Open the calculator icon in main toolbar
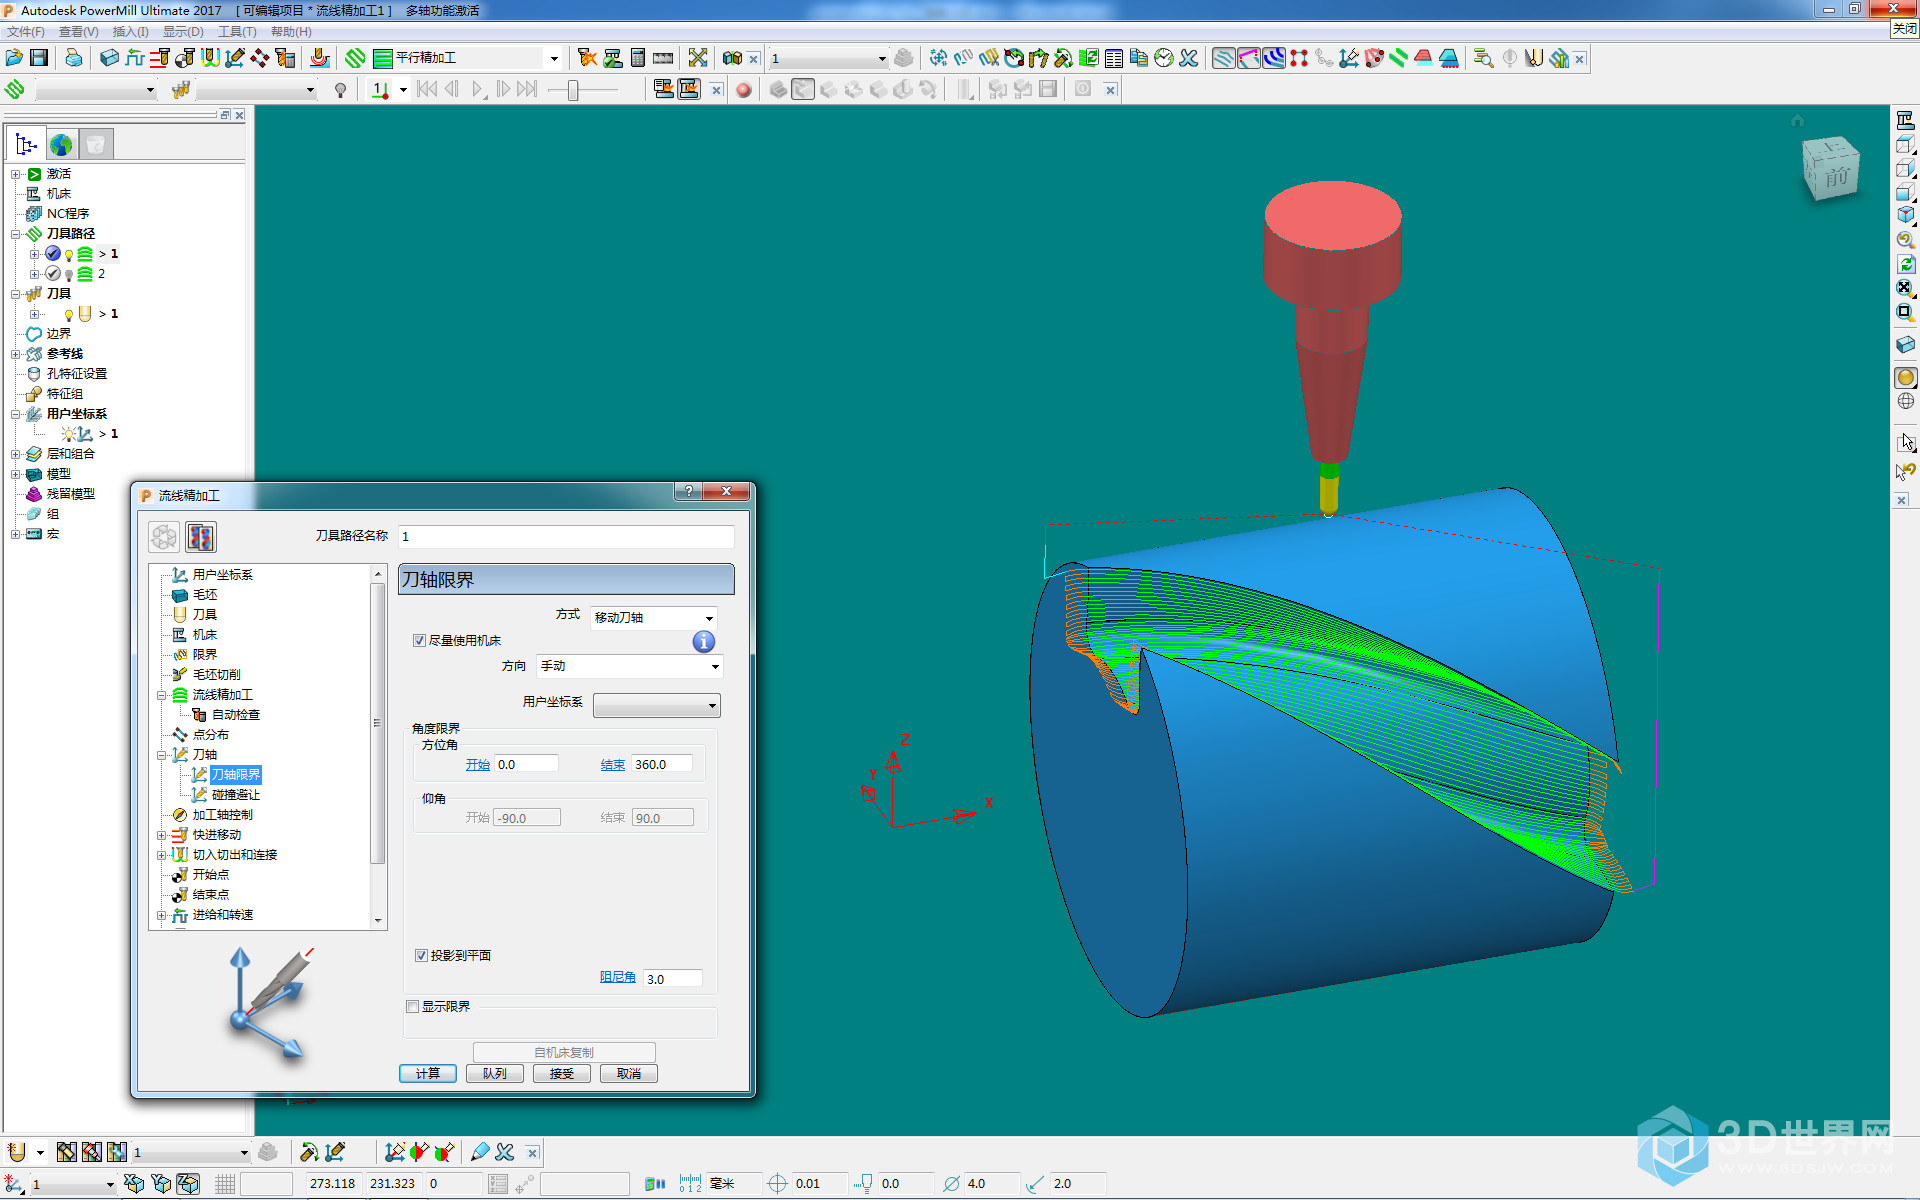 638,58
